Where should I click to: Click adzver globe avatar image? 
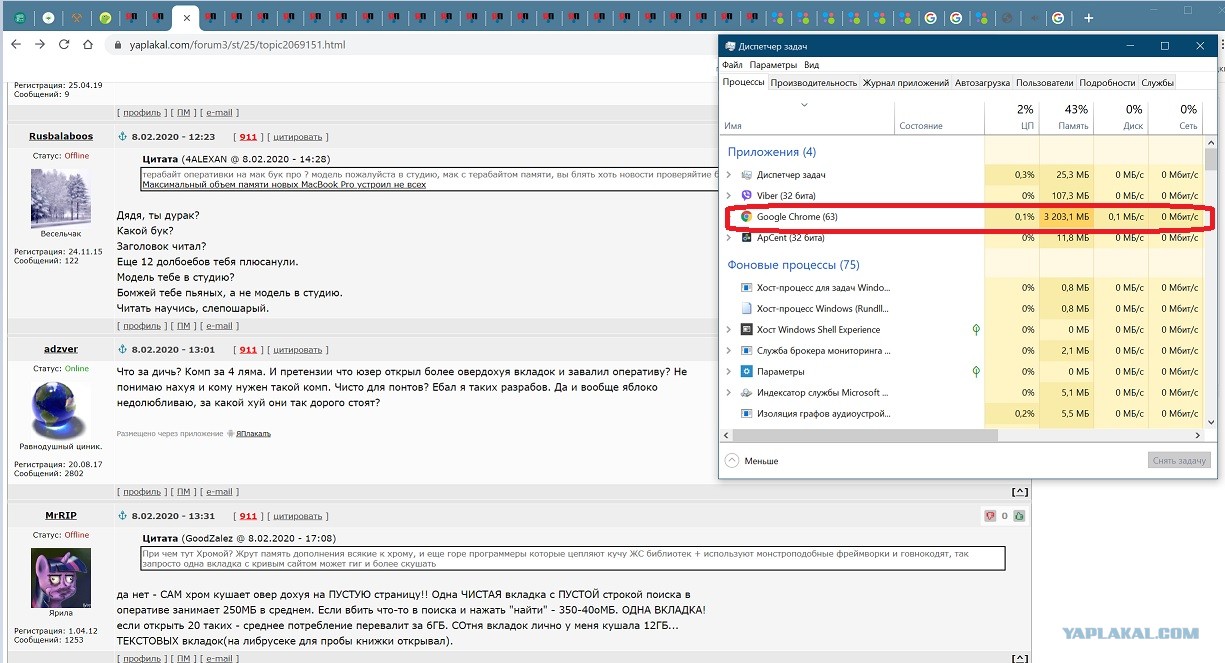tap(61, 410)
